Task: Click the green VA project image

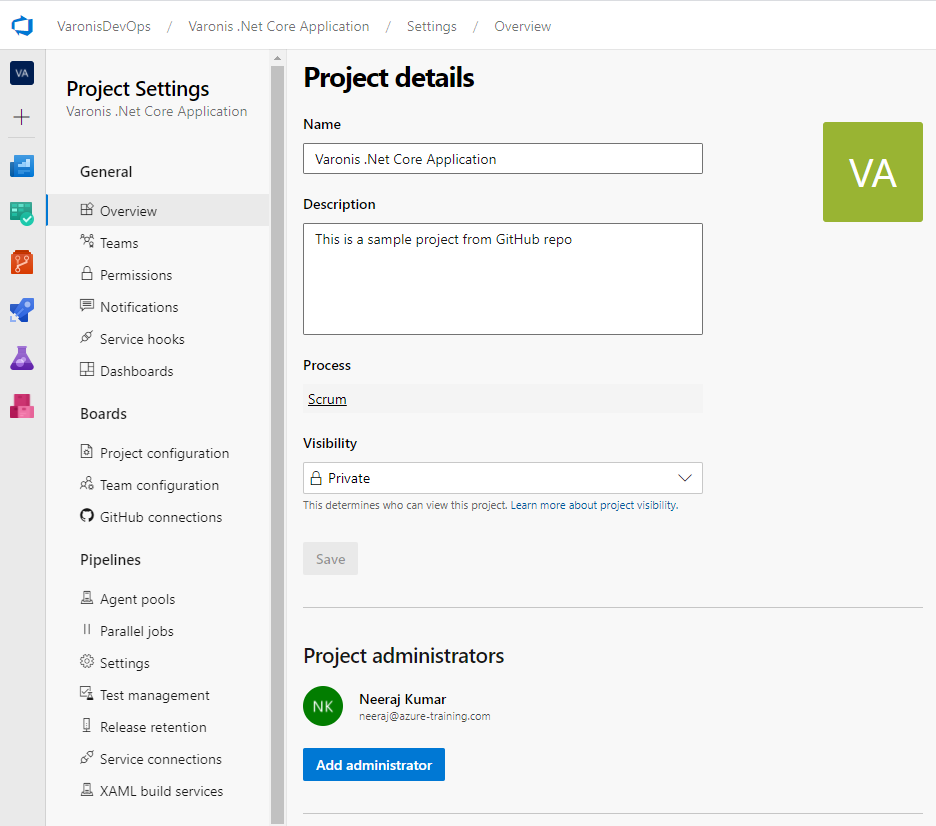Action: (x=873, y=172)
